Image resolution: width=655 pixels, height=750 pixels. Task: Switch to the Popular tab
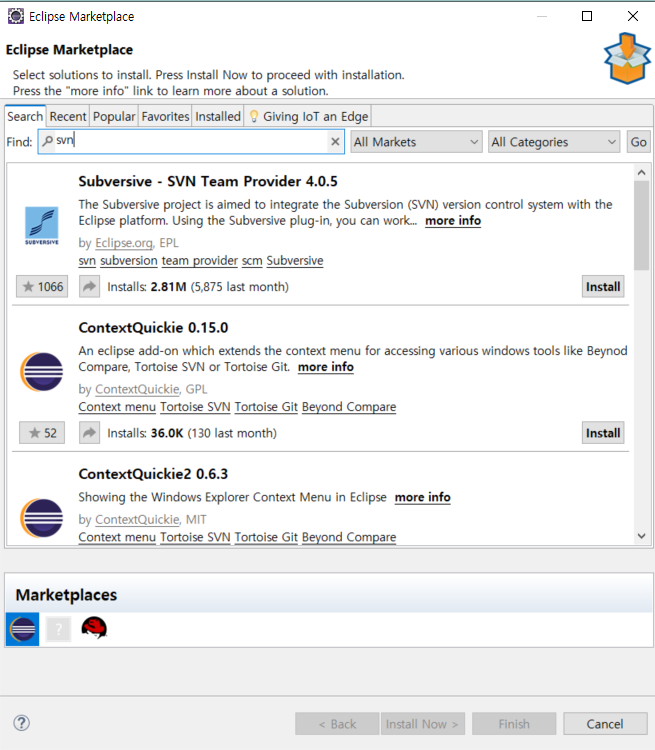point(114,116)
